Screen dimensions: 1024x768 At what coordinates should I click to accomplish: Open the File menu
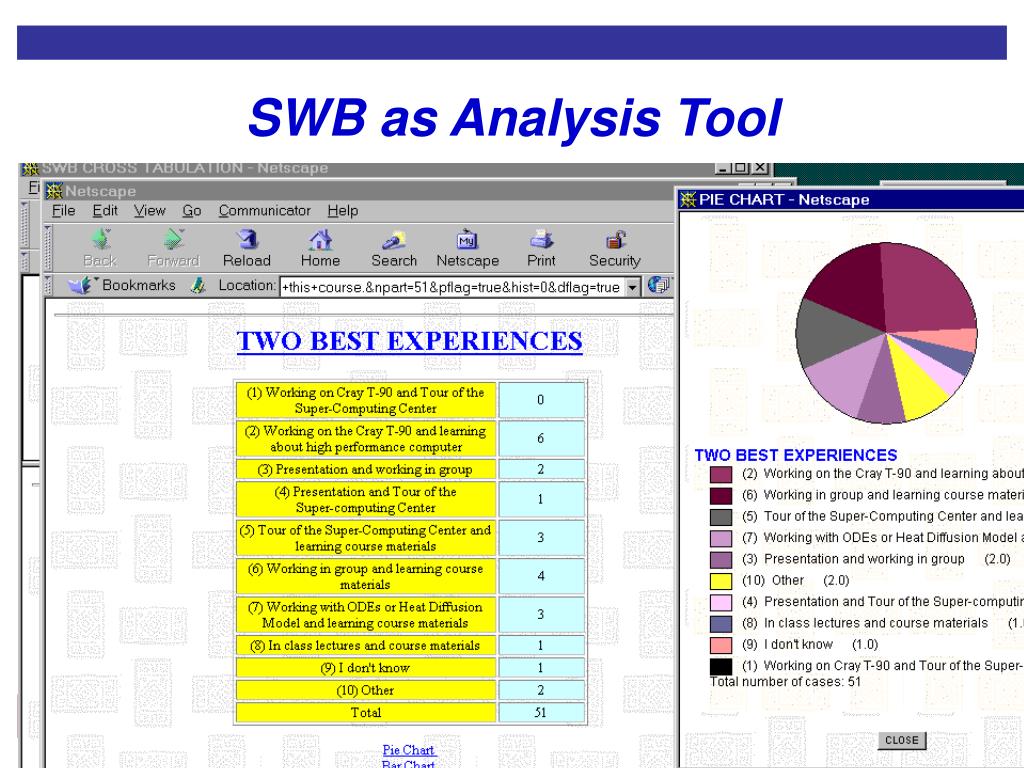pos(63,210)
